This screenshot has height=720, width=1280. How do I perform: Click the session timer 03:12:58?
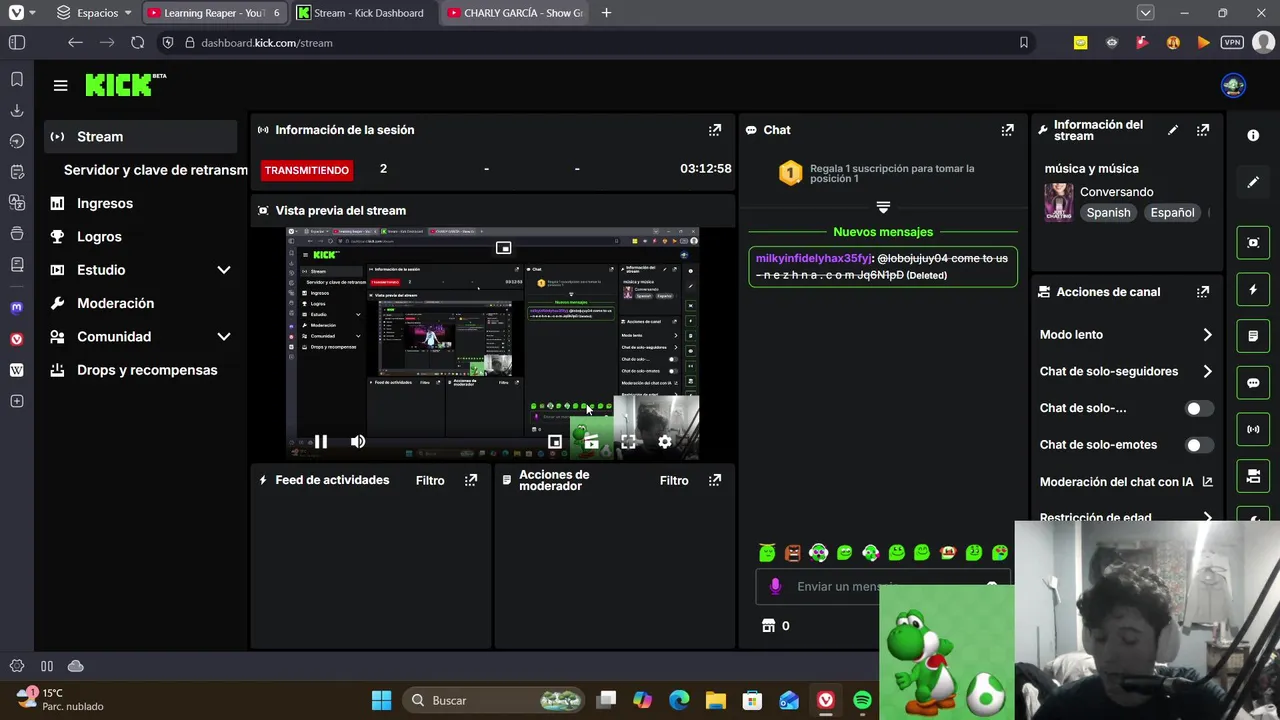706,169
